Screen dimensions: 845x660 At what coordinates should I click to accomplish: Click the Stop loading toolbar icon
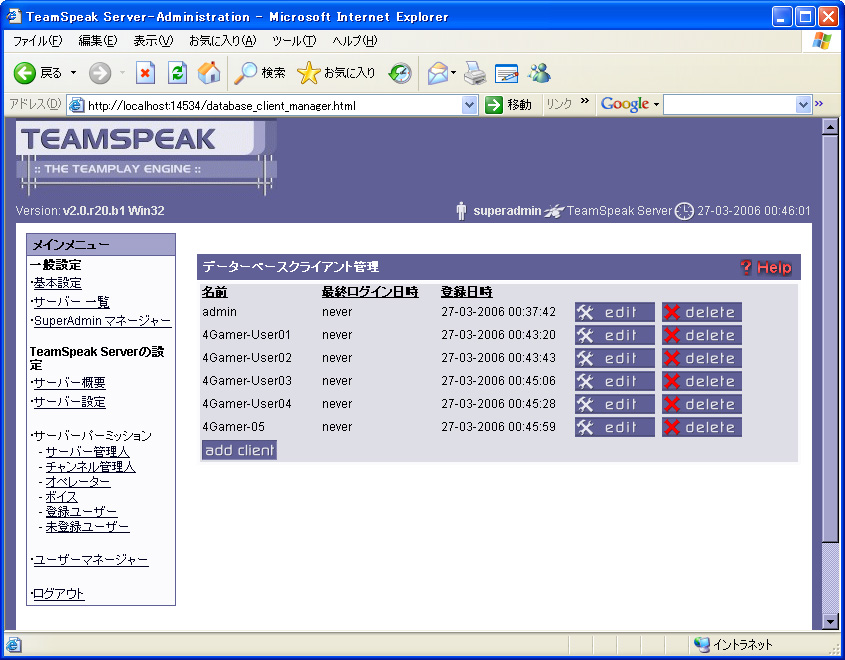146,73
